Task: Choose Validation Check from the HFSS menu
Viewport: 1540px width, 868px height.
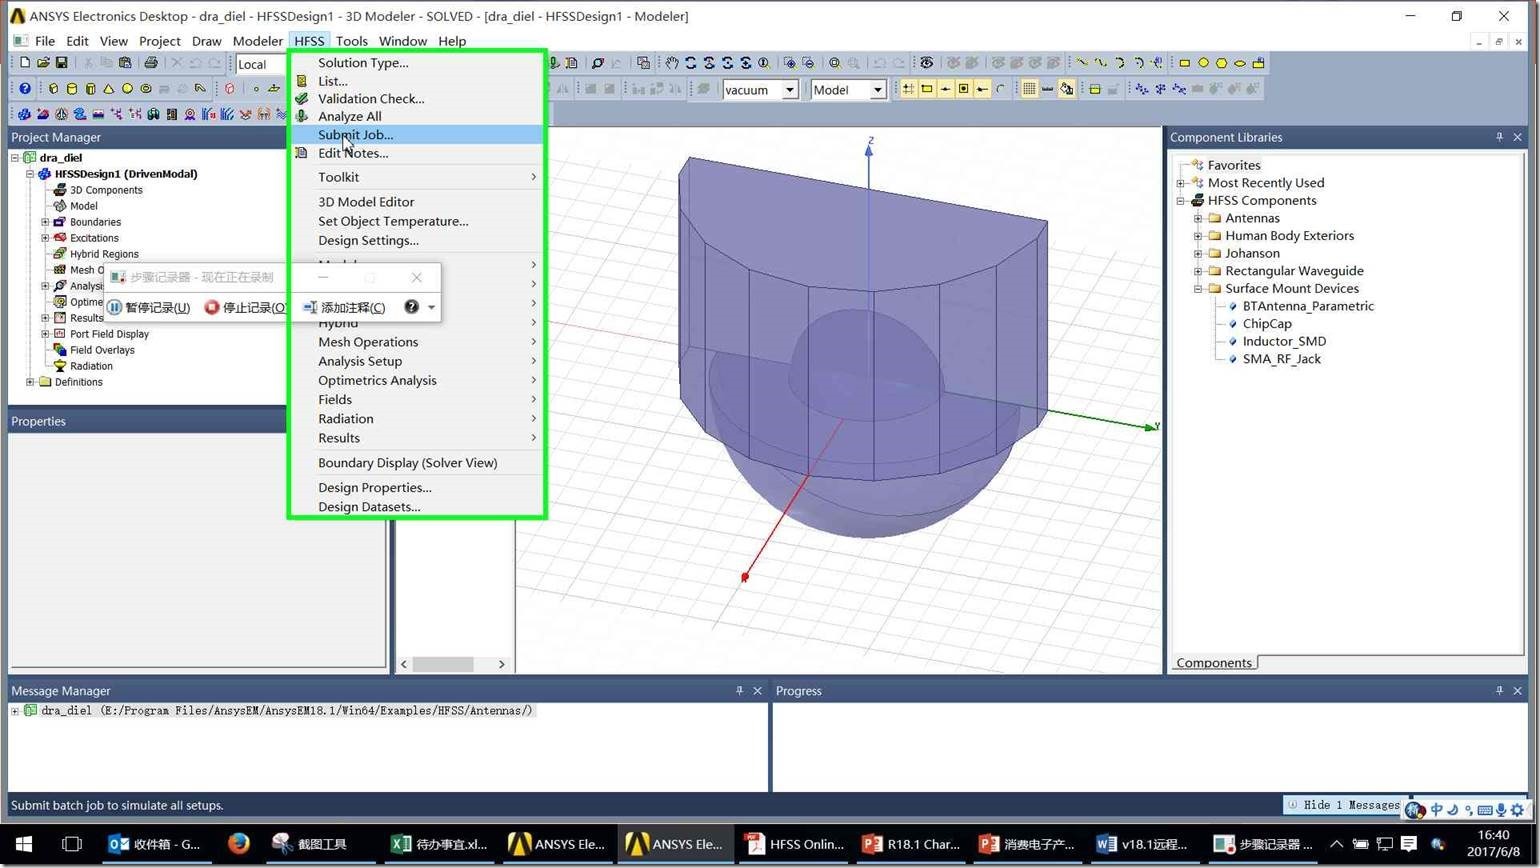Action: (x=370, y=99)
